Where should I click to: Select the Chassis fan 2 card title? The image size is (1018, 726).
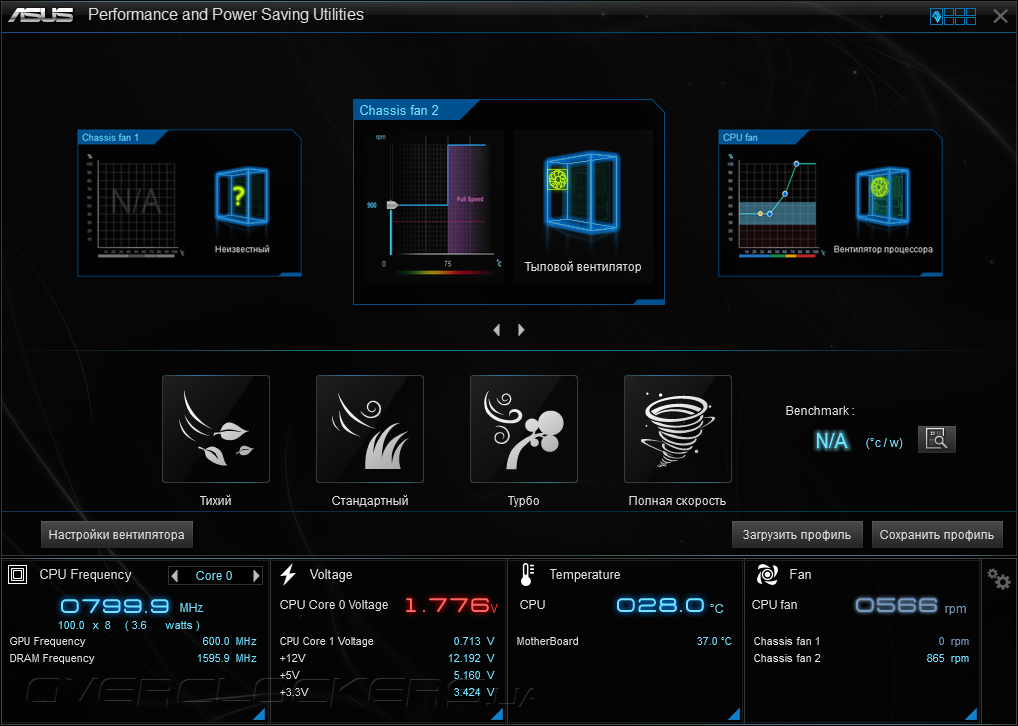click(x=399, y=110)
